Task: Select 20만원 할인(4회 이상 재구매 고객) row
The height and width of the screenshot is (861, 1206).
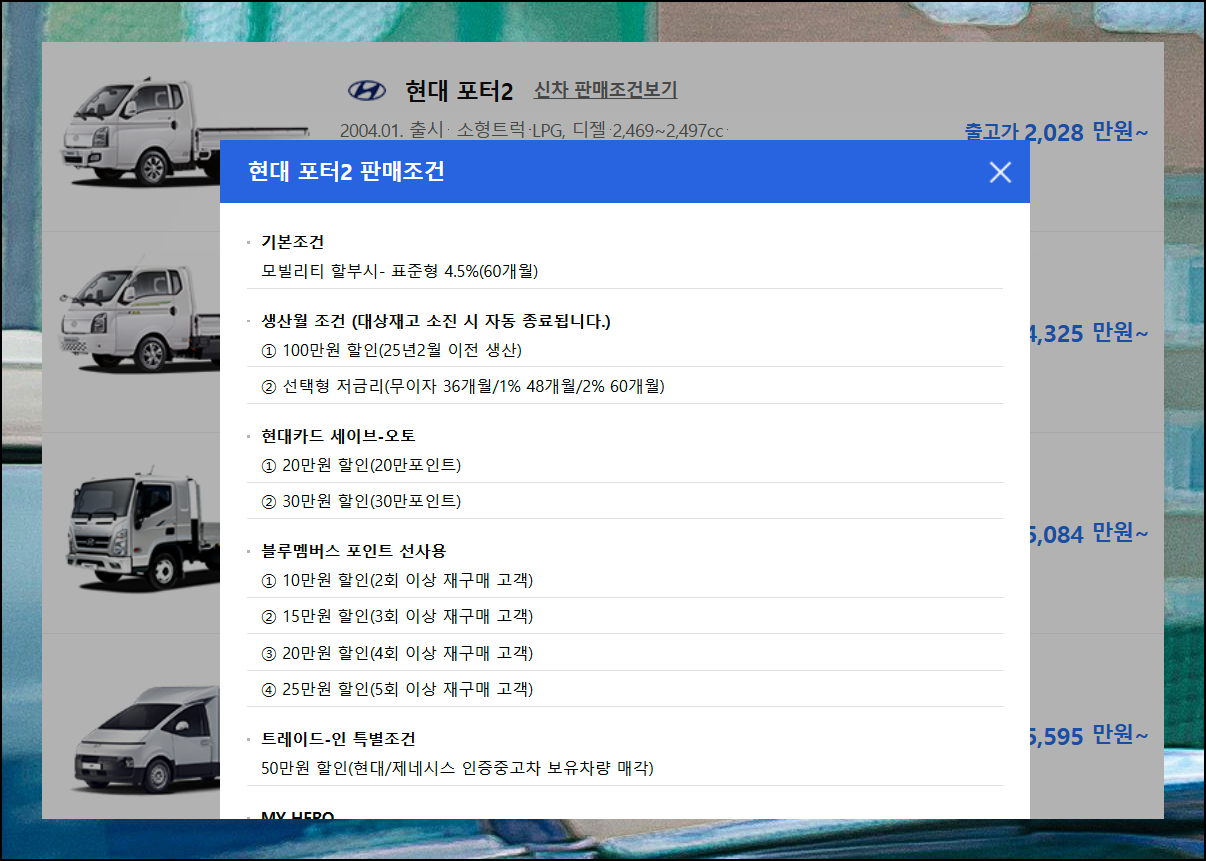Action: coord(625,653)
